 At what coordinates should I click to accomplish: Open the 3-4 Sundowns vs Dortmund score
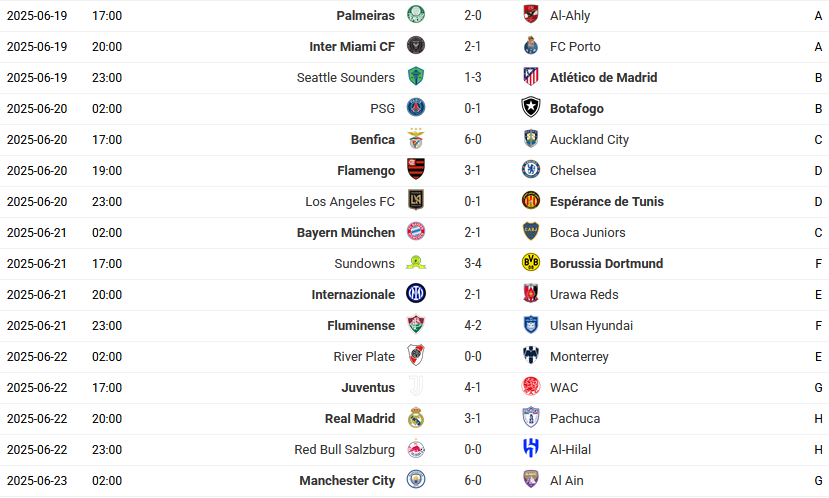473,264
